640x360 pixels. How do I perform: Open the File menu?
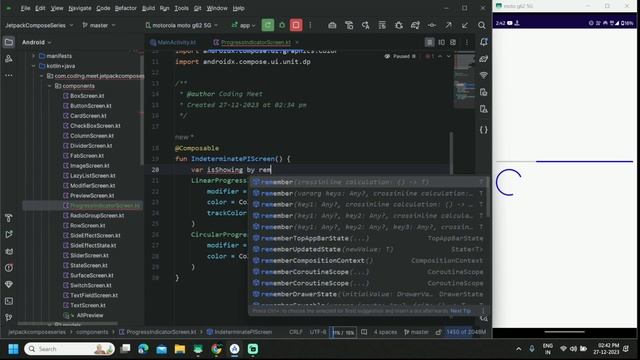25,8
